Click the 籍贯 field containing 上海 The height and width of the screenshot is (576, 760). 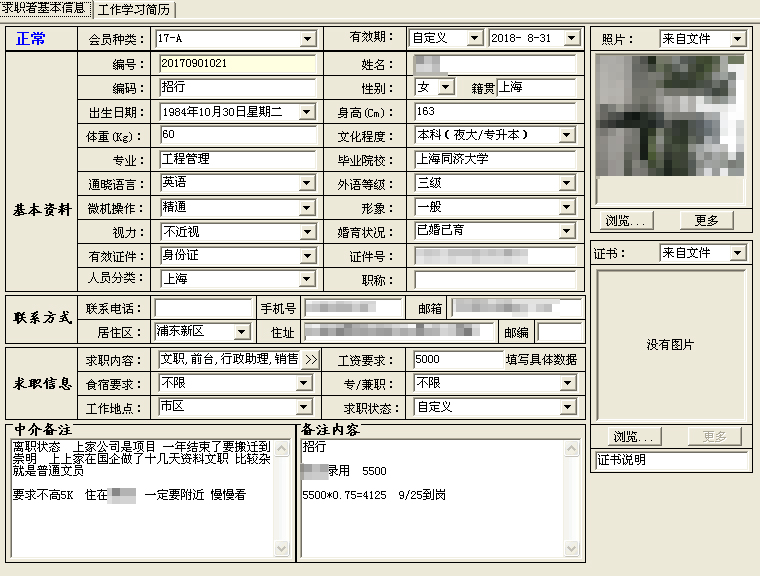[536, 87]
